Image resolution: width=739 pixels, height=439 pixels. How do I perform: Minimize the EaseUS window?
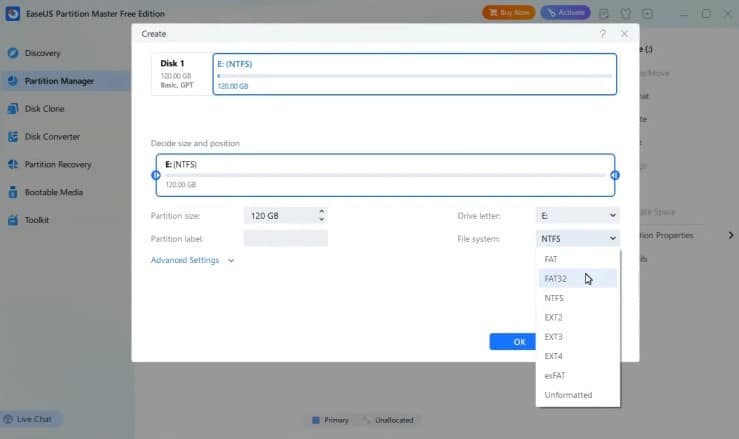(x=684, y=14)
